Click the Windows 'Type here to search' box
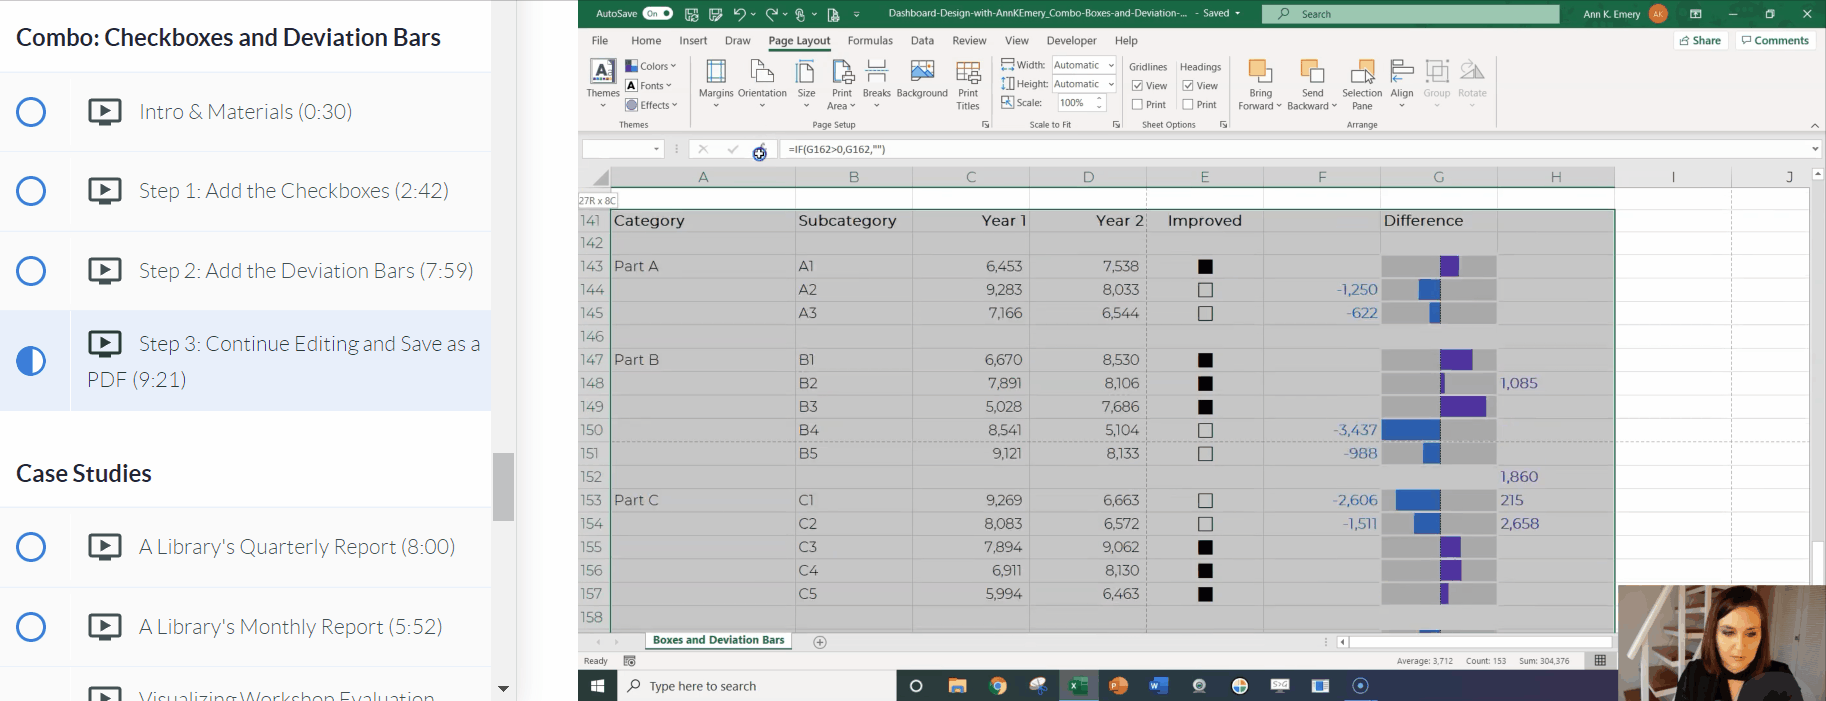Image resolution: width=1826 pixels, height=701 pixels. 756,686
